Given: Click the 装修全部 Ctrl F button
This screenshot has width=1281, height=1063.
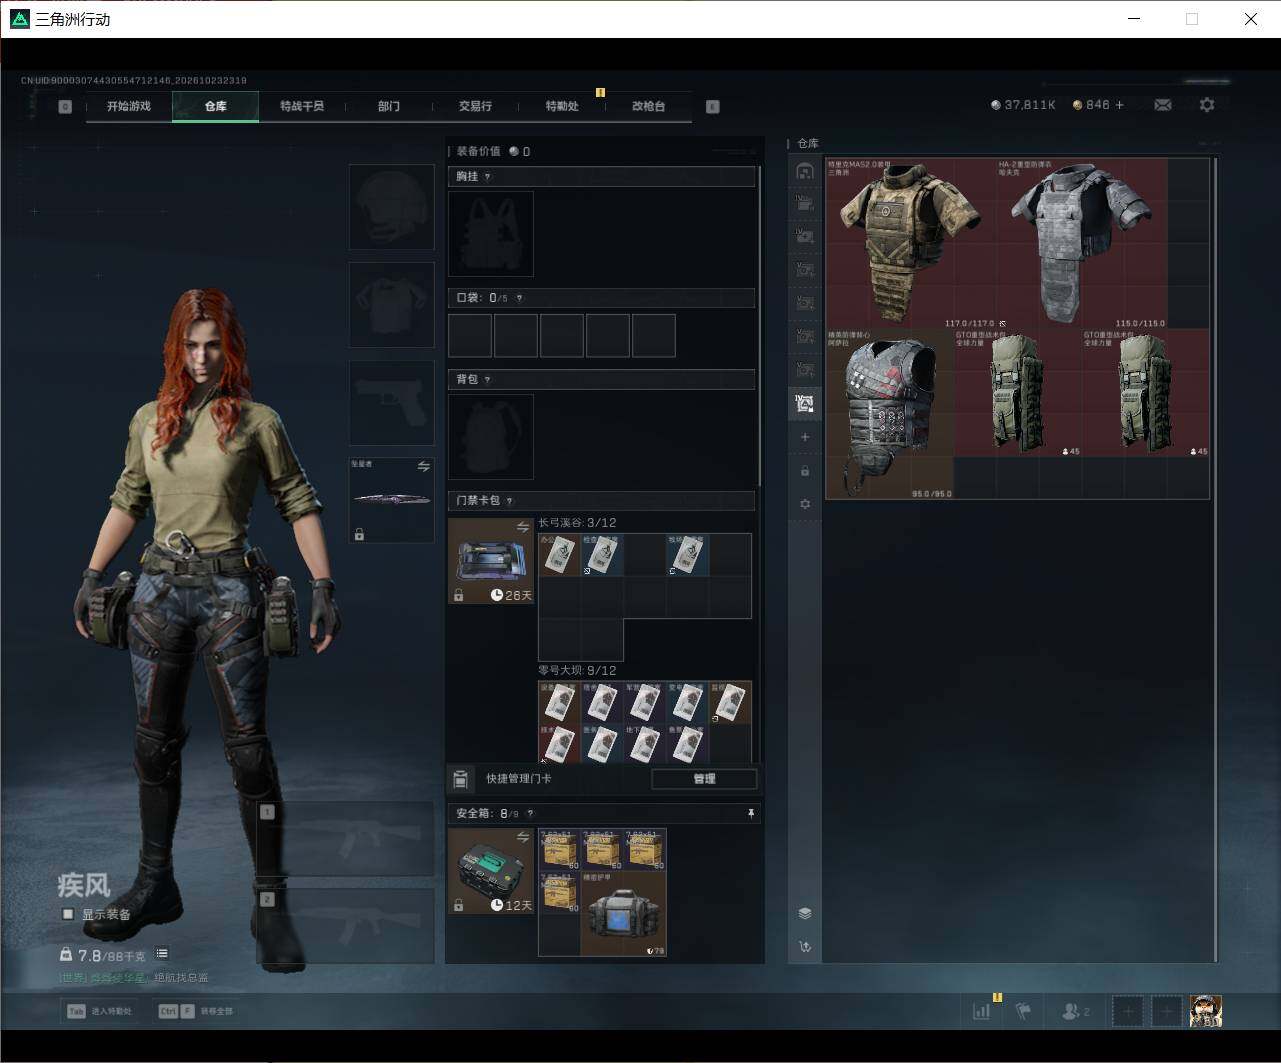Looking at the screenshot, I should 195,1011.
